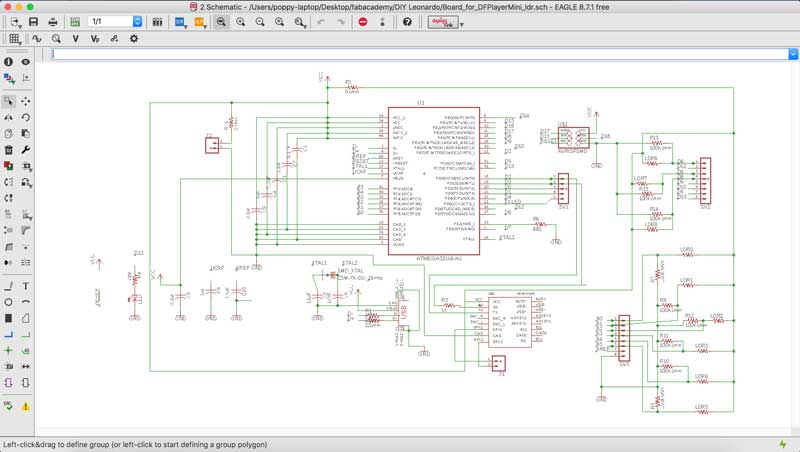This screenshot has height=452, width=800.
Task: Open the orange ULP icon dropdown
Action: coord(199,22)
